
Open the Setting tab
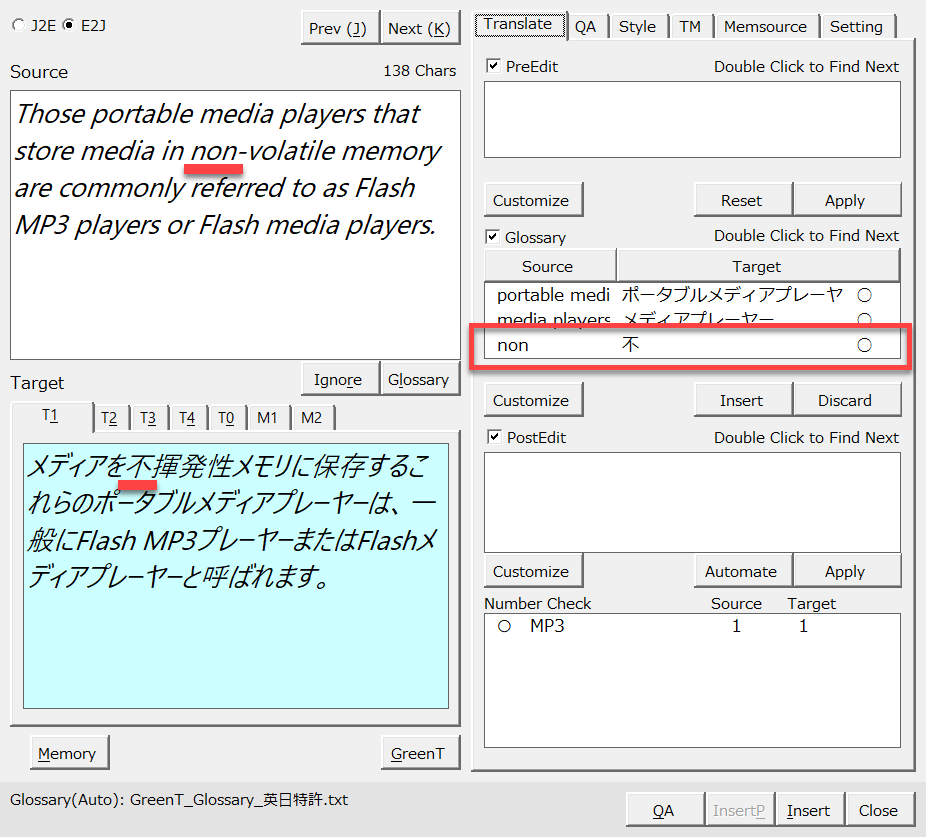(856, 27)
